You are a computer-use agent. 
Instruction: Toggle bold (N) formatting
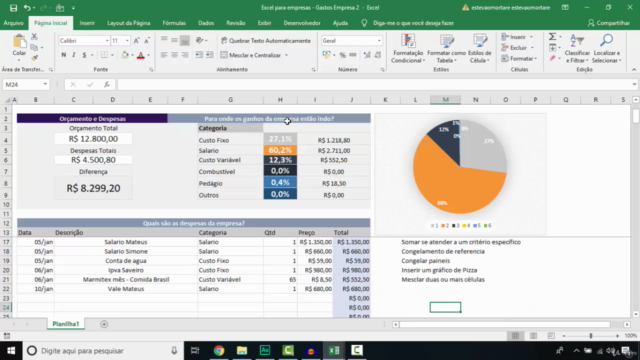pos(64,55)
